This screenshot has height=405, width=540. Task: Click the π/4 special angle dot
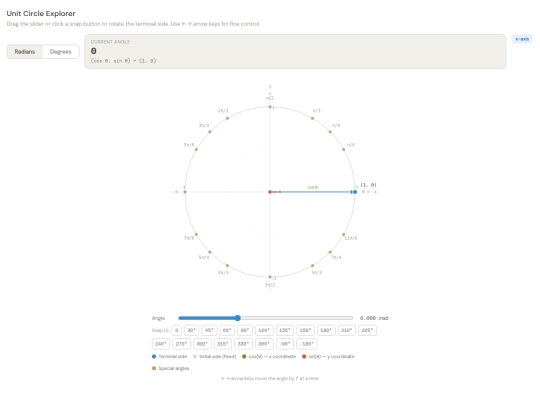pyautogui.click(x=330, y=132)
